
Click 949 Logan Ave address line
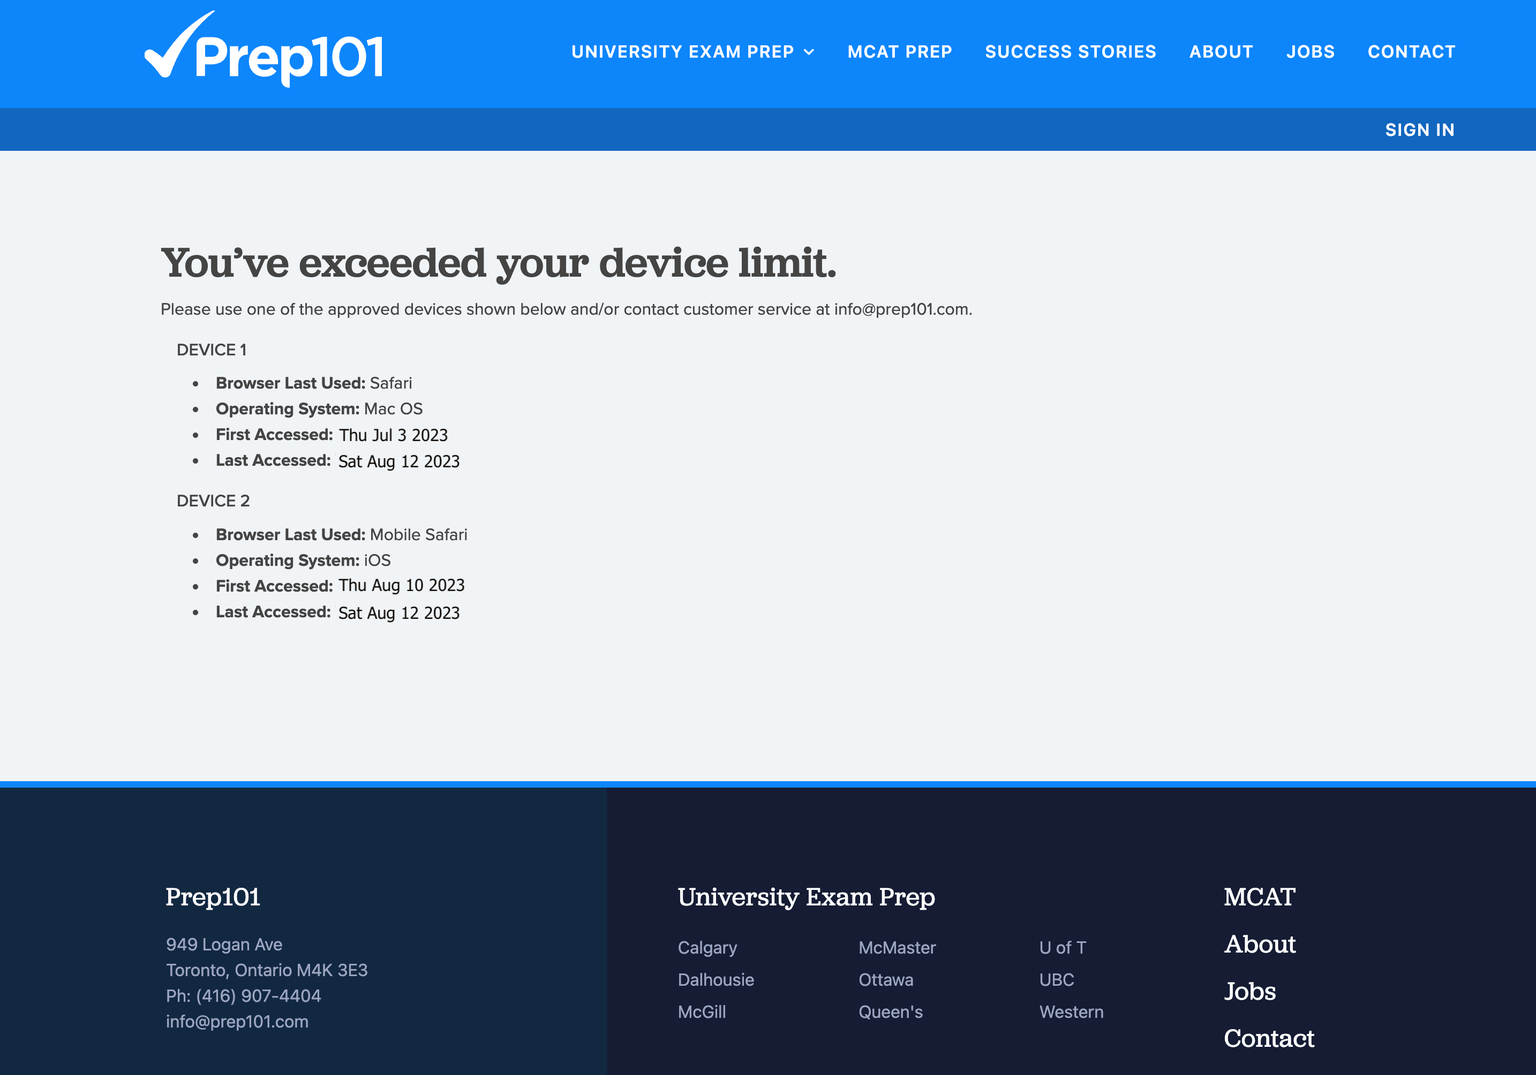click(224, 945)
